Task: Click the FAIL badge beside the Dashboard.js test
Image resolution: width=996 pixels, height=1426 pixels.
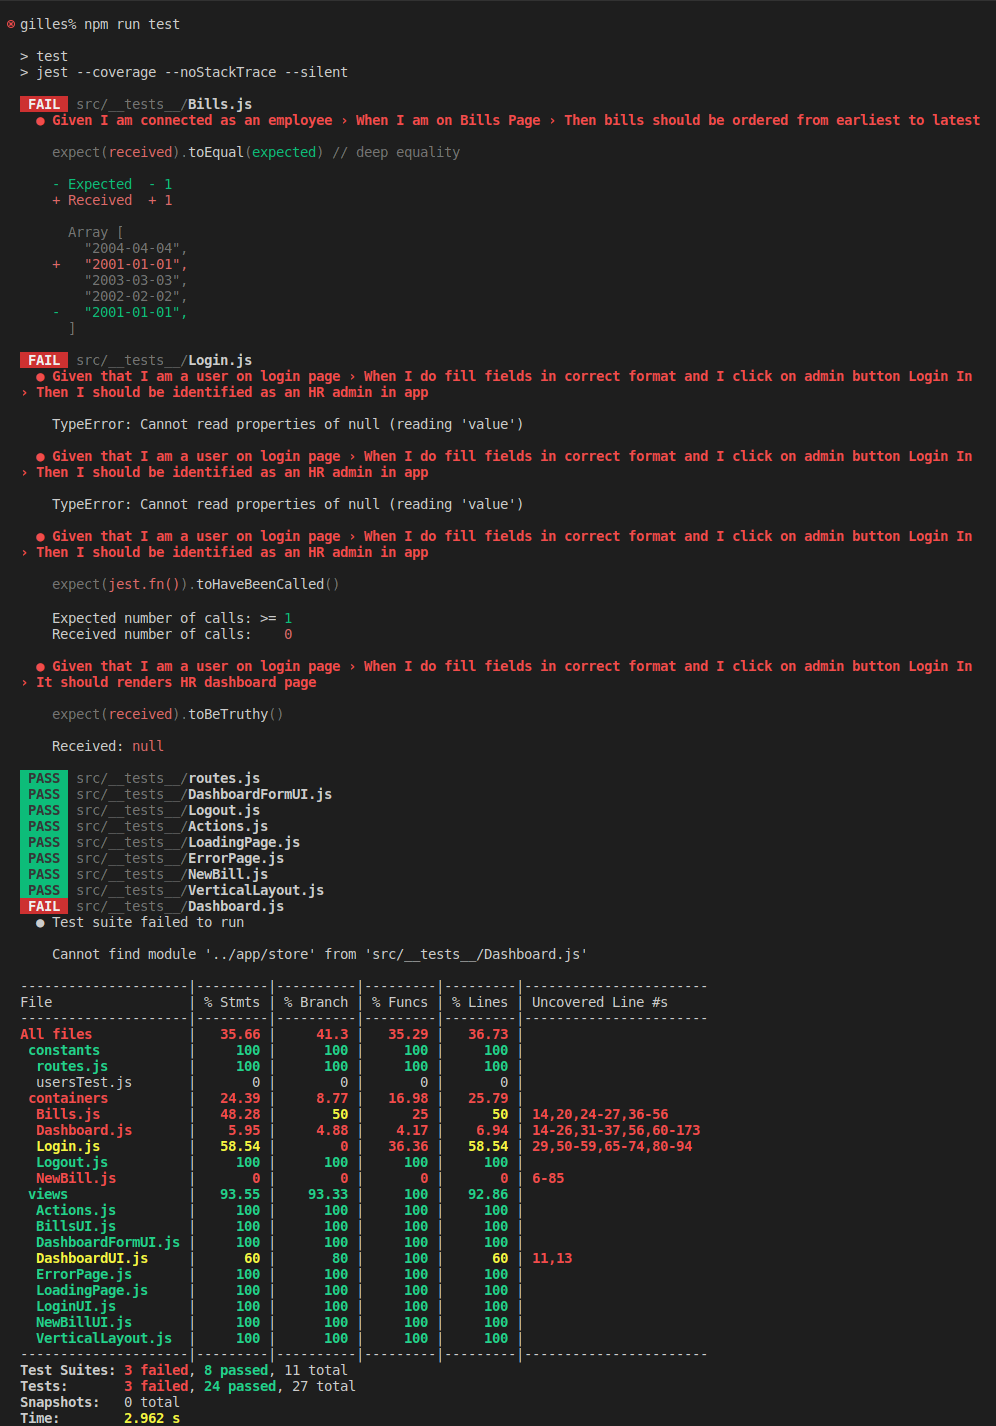Action: (44, 906)
